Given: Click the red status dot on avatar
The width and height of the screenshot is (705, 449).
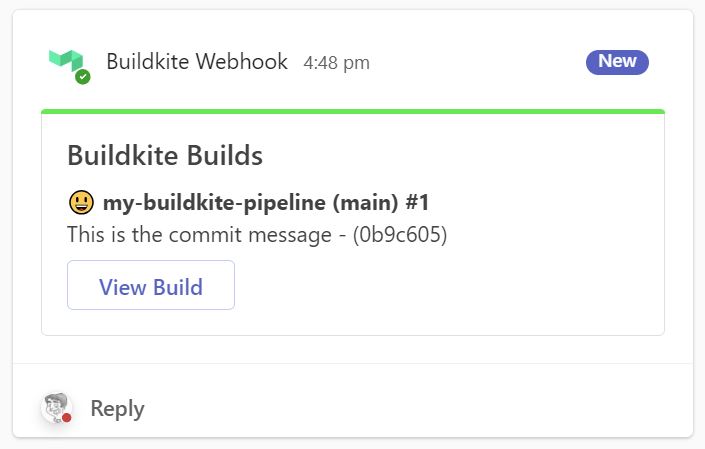Looking at the screenshot, I should click(67, 418).
